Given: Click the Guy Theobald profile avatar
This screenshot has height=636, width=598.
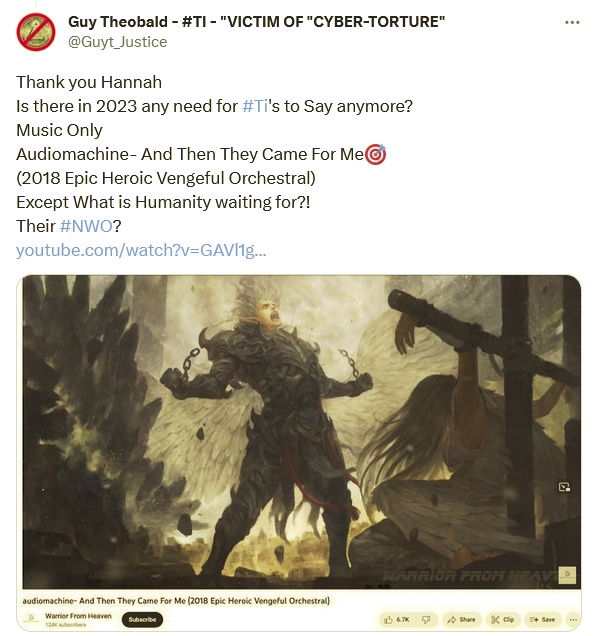Looking at the screenshot, I should coord(36,32).
